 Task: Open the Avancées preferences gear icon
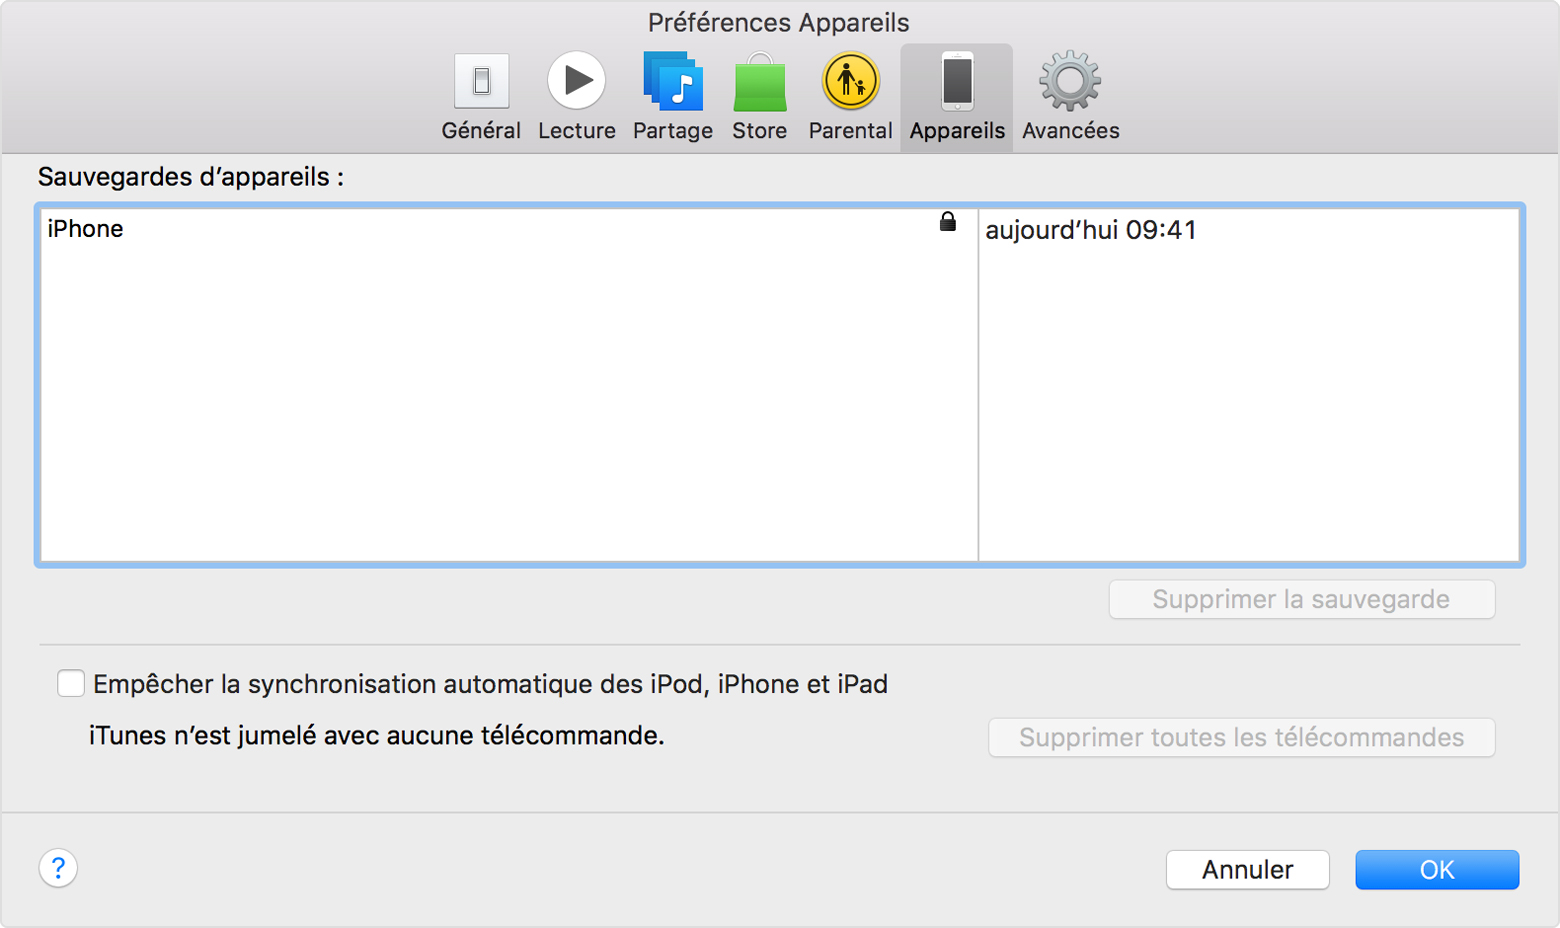click(1068, 95)
